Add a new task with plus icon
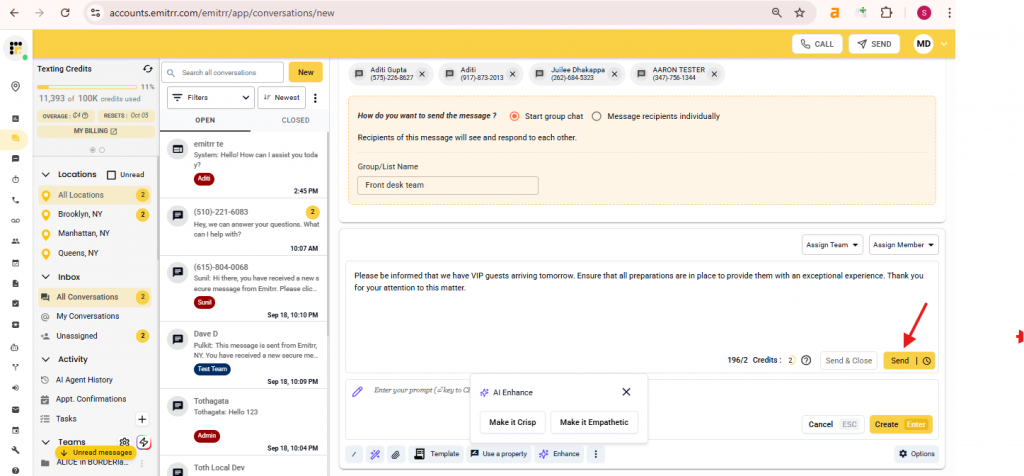The width and height of the screenshot is (1024, 476). 142,419
